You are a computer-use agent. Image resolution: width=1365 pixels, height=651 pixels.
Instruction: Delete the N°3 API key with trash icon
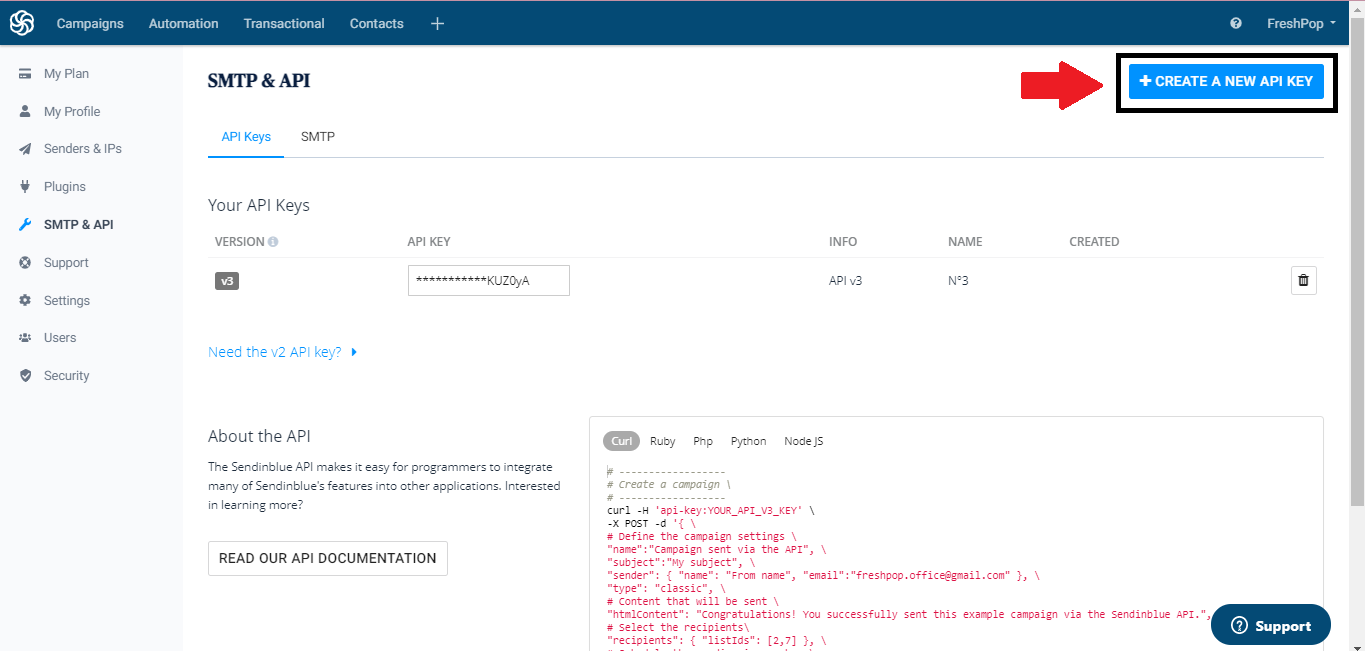coord(1303,281)
